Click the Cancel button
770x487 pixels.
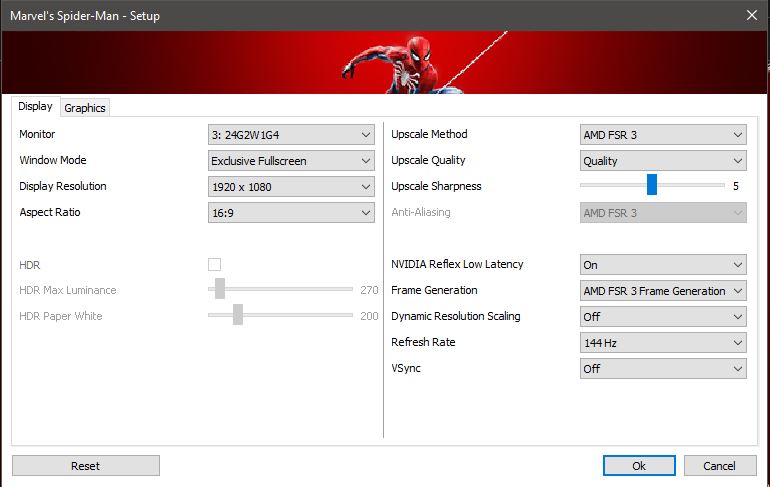(720, 465)
